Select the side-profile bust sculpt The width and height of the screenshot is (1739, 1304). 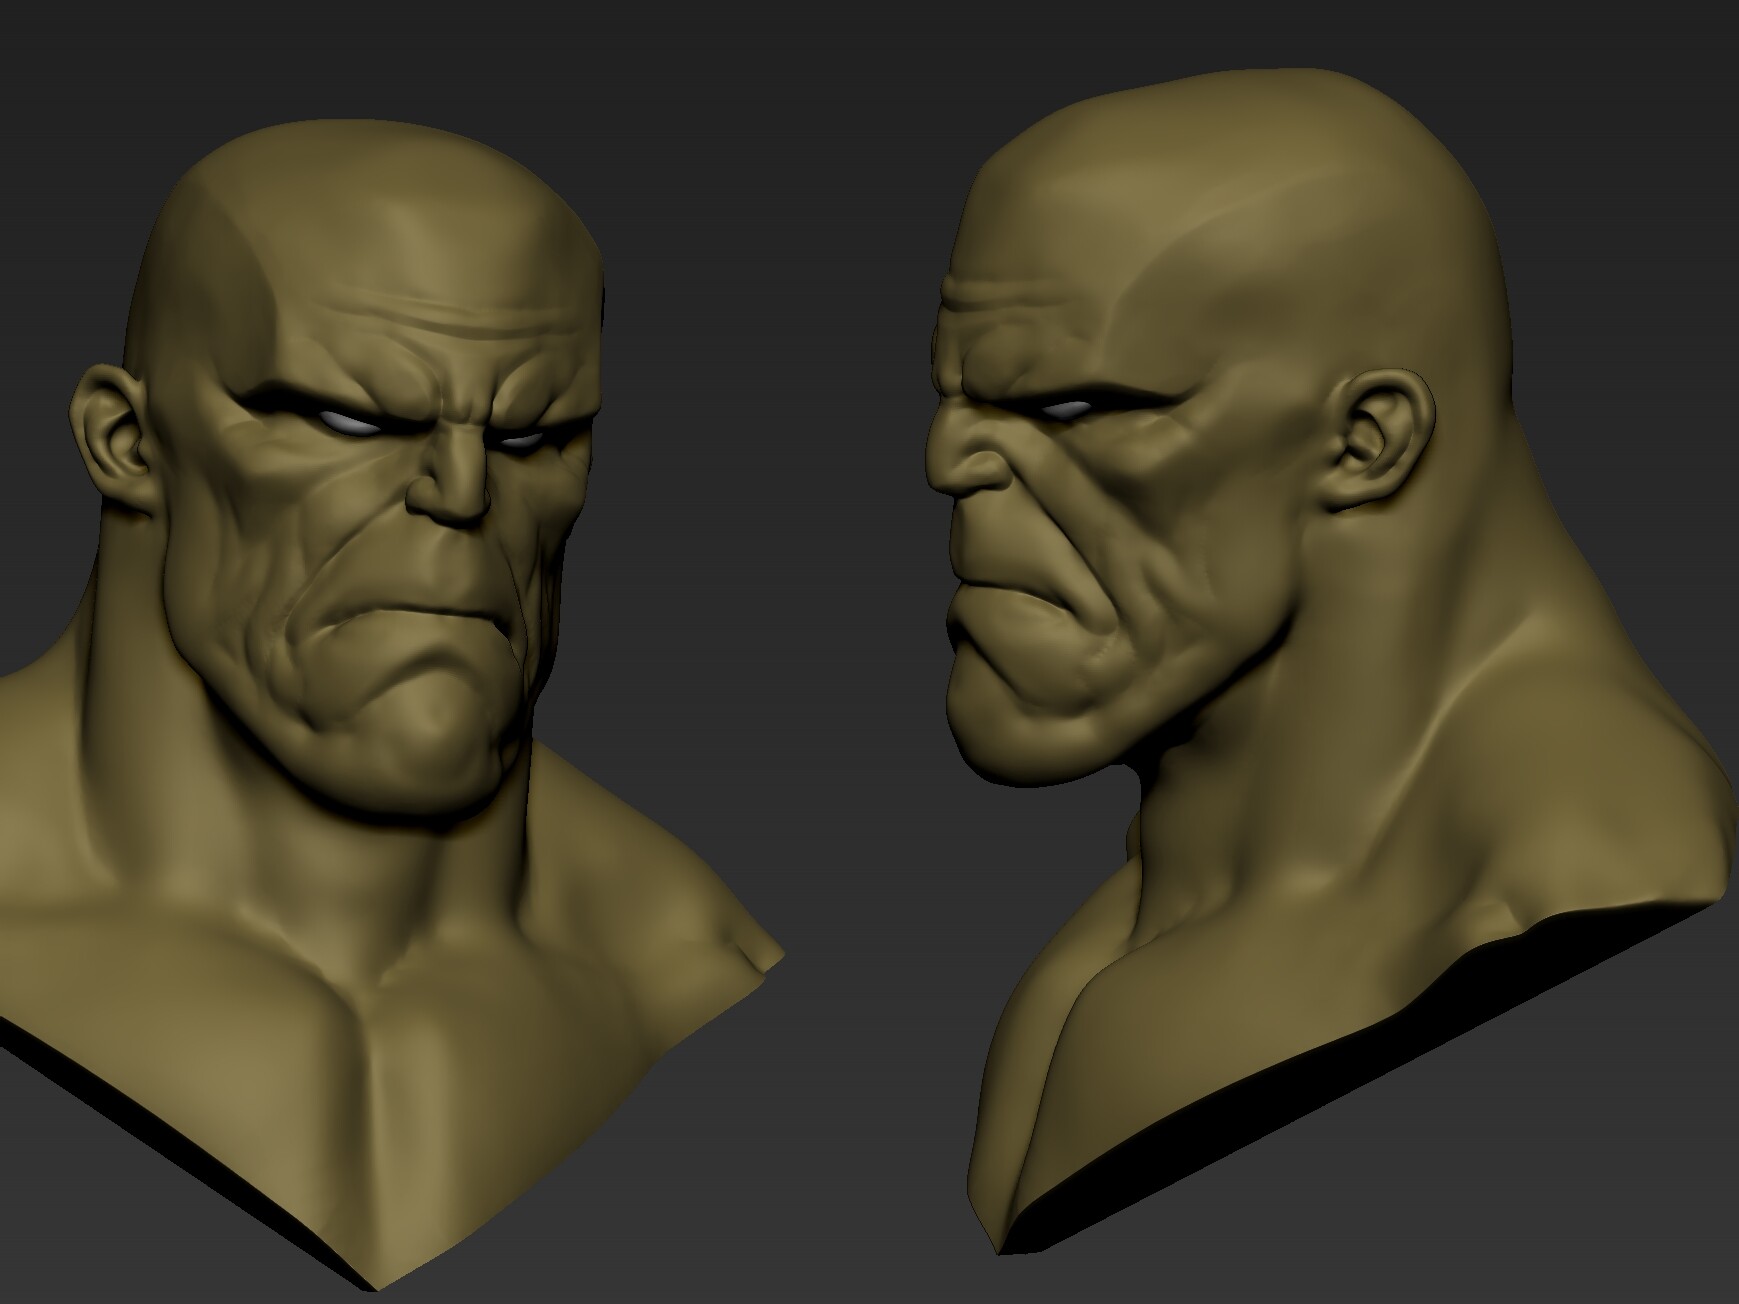click(1330, 660)
